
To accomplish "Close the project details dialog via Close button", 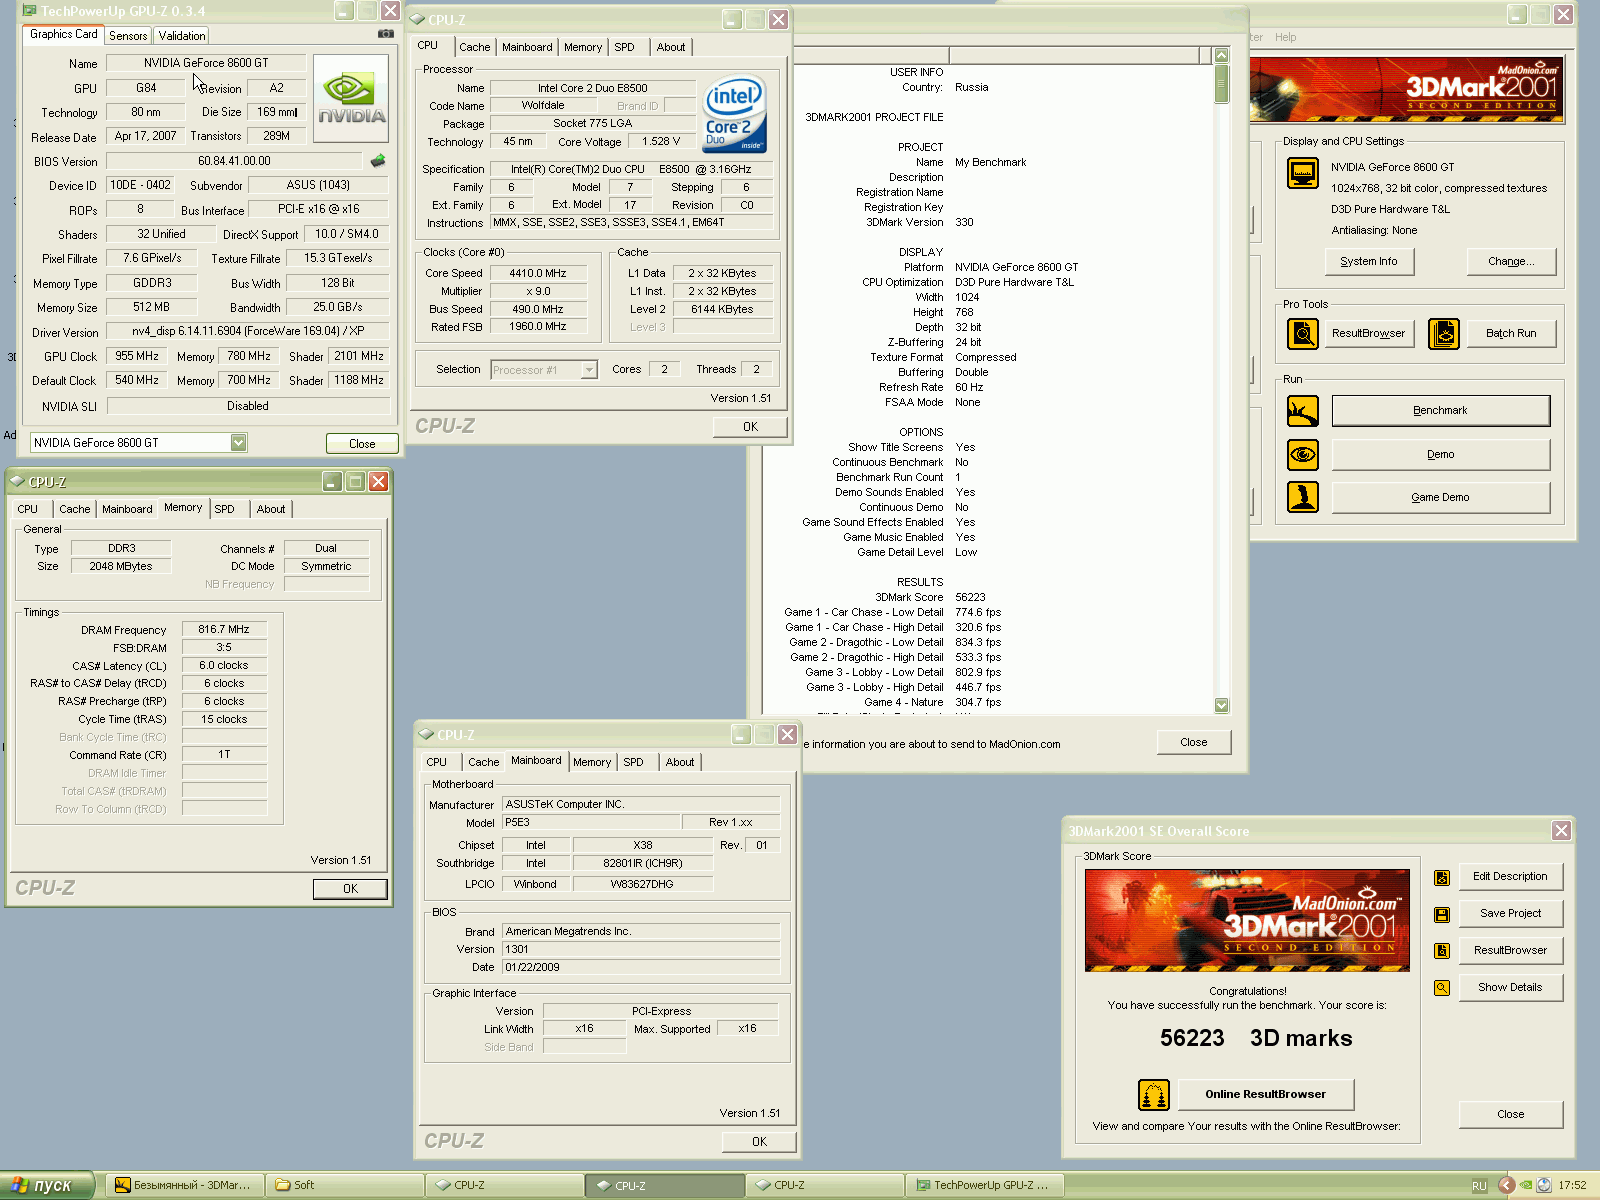I will pos(1193,743).
